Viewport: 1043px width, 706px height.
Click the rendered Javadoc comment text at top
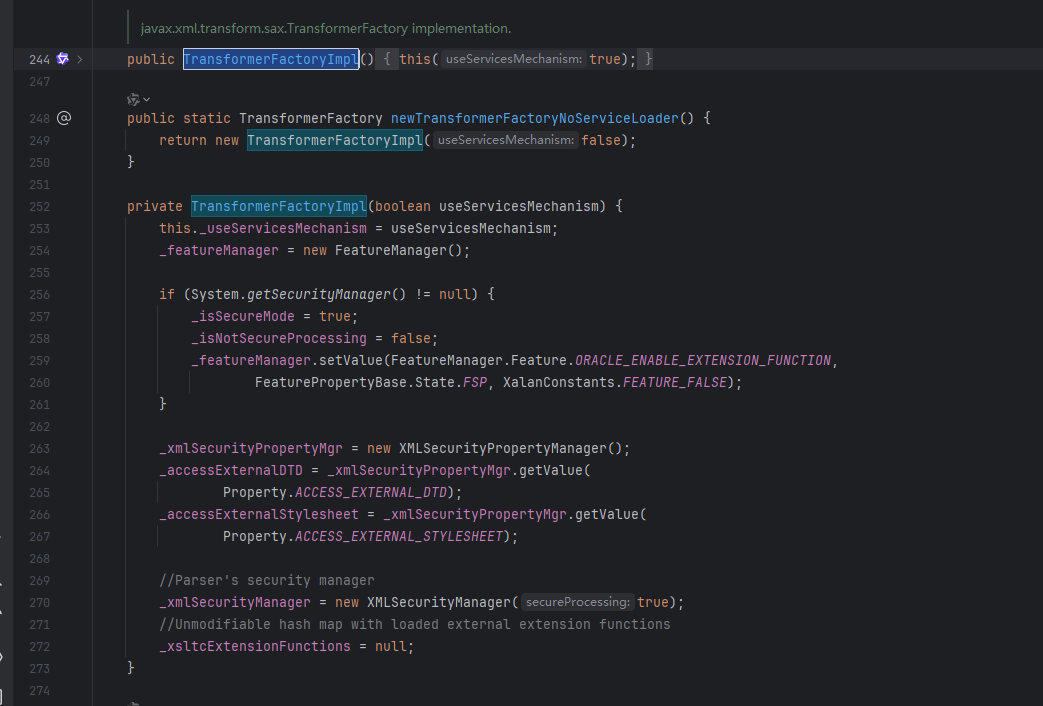[x=325, y=29]
